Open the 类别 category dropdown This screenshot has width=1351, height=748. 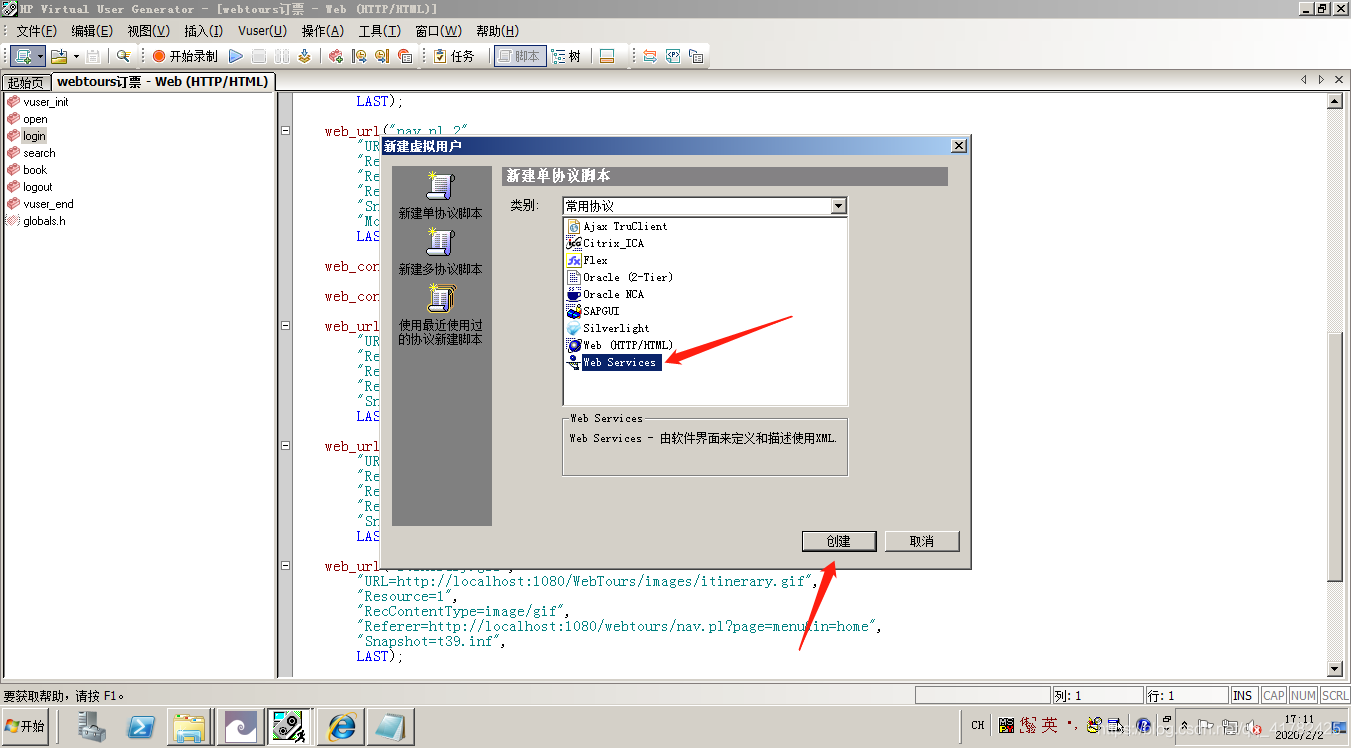[x=839, y=206]
